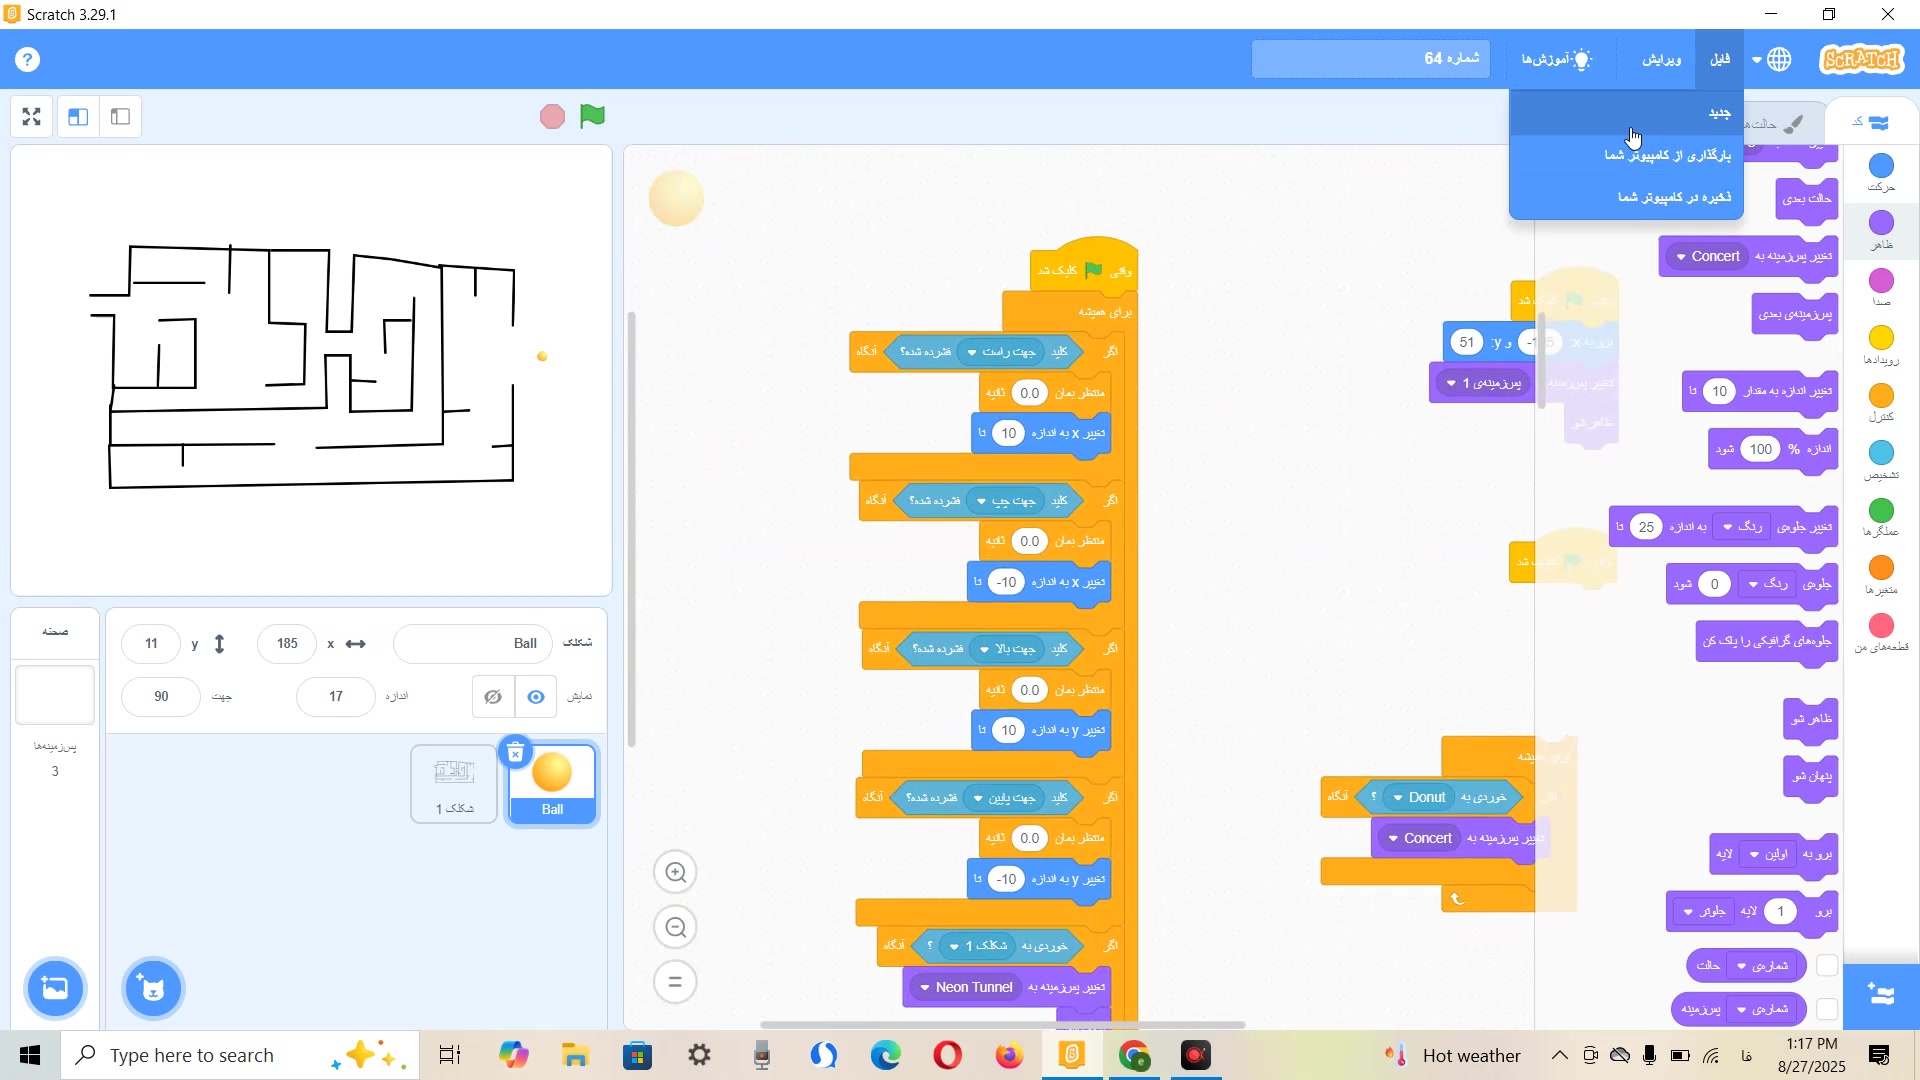
Task: Open the Tutorials lightbulb button
Action: coord(1556,60)
